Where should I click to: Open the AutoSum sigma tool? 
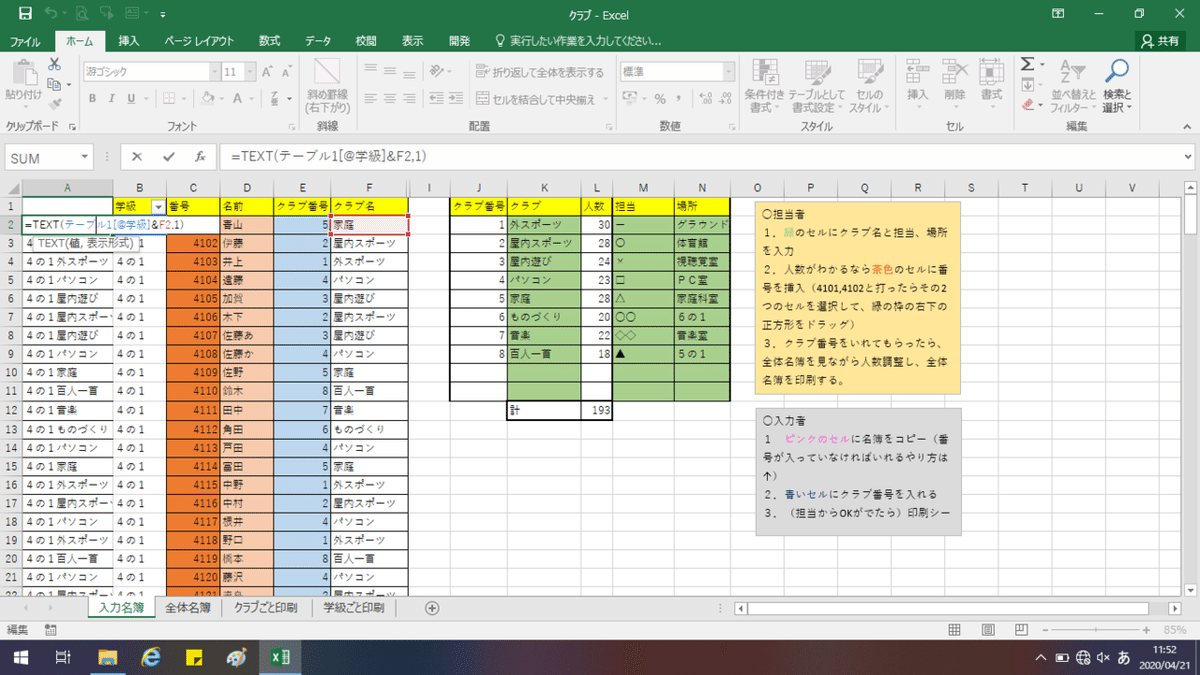point(1026,64)
